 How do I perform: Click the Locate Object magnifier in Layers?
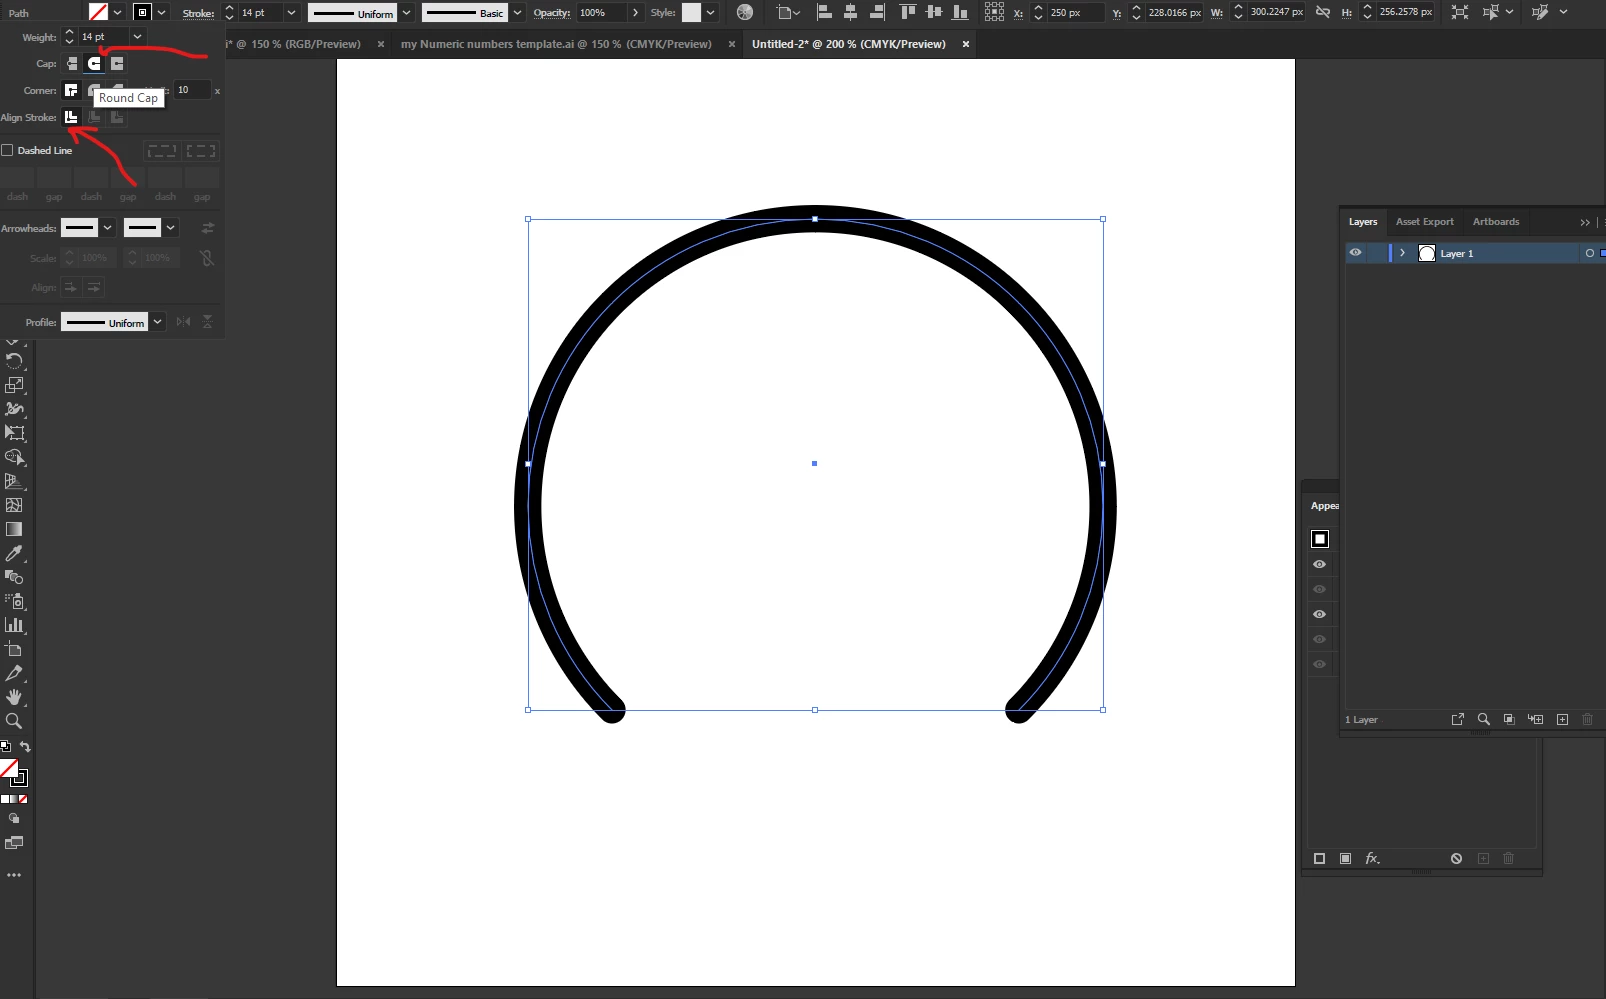click(1484, 719)
